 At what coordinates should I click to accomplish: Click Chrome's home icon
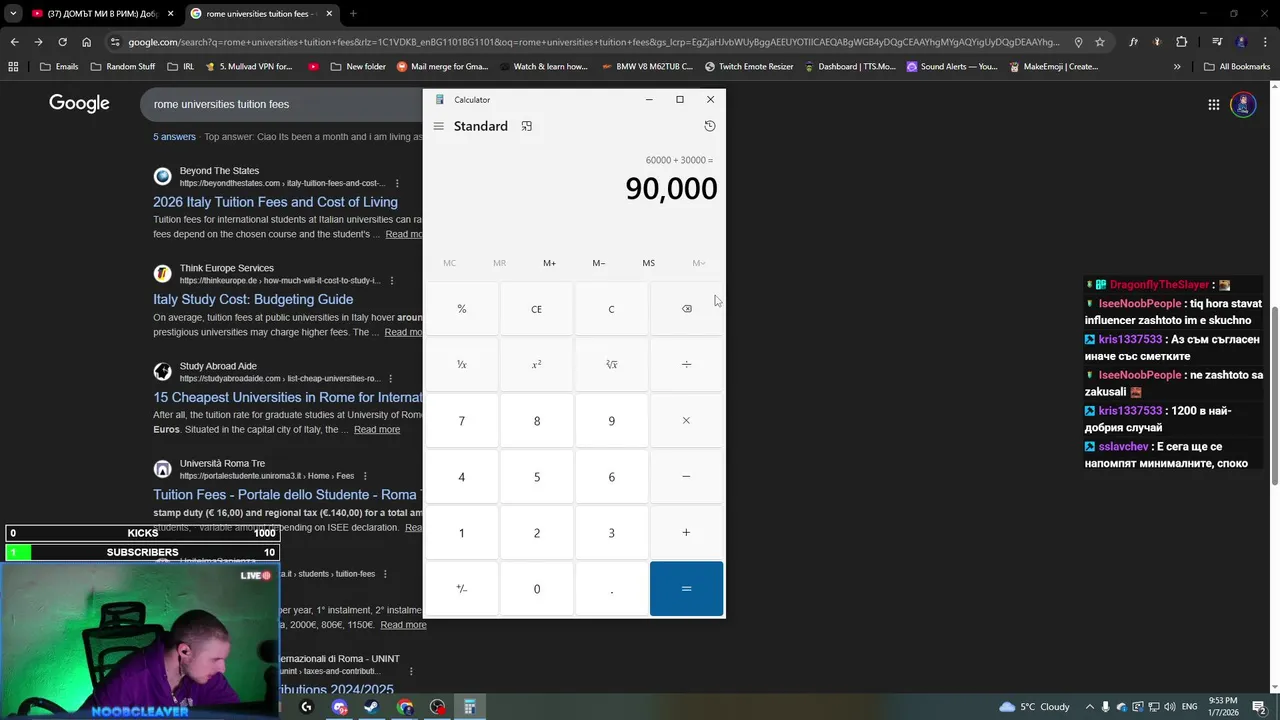coord(86,42)
